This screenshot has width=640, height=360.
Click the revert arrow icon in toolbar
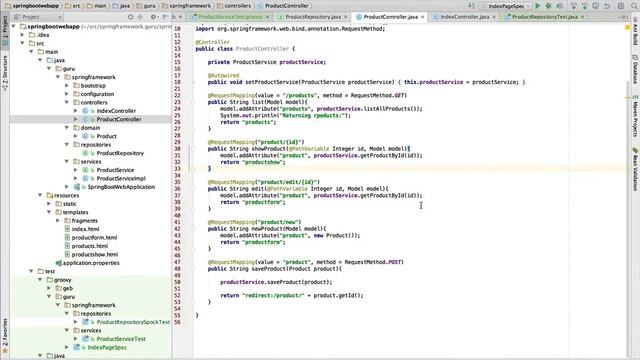tap(607, 6)
